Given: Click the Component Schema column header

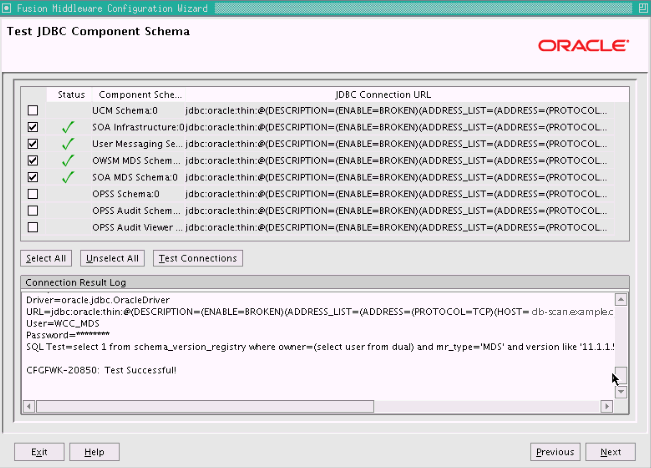Looking at the screenshot, I should [140, 95].
